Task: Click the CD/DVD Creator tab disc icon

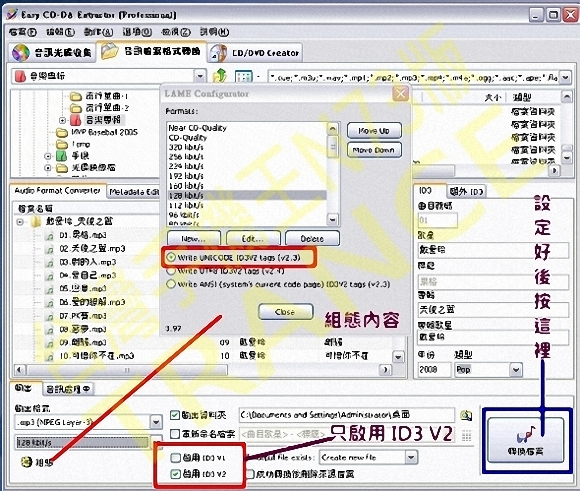Action: (x=218, y=53)
